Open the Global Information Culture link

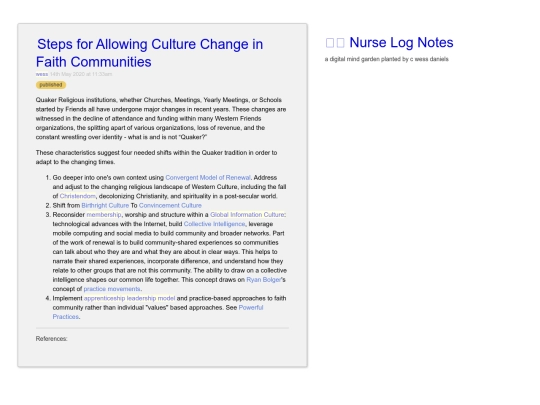(247, 215)
